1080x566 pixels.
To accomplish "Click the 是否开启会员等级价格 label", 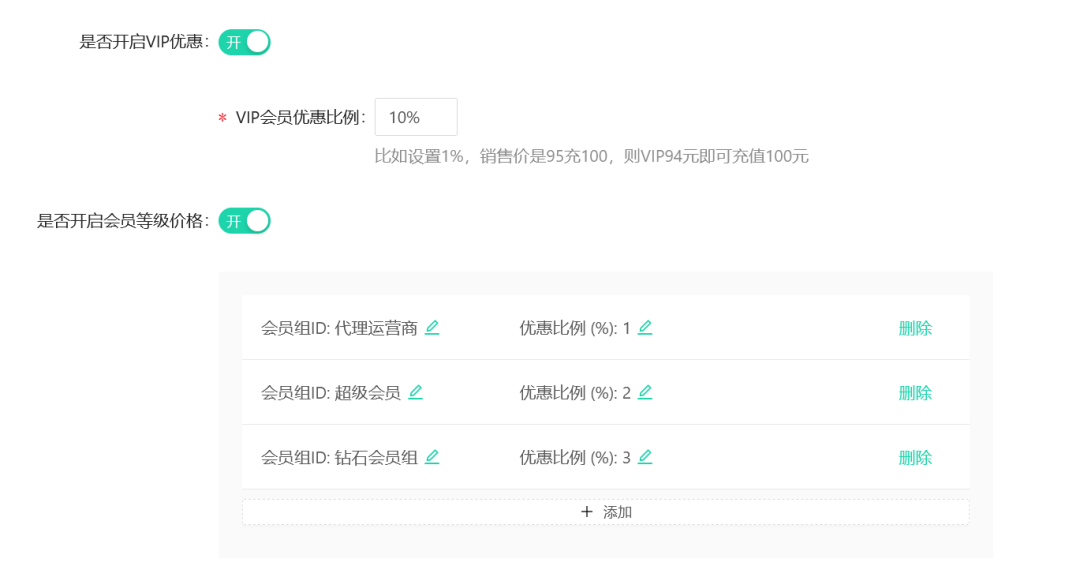I will (x=123, y=221).
